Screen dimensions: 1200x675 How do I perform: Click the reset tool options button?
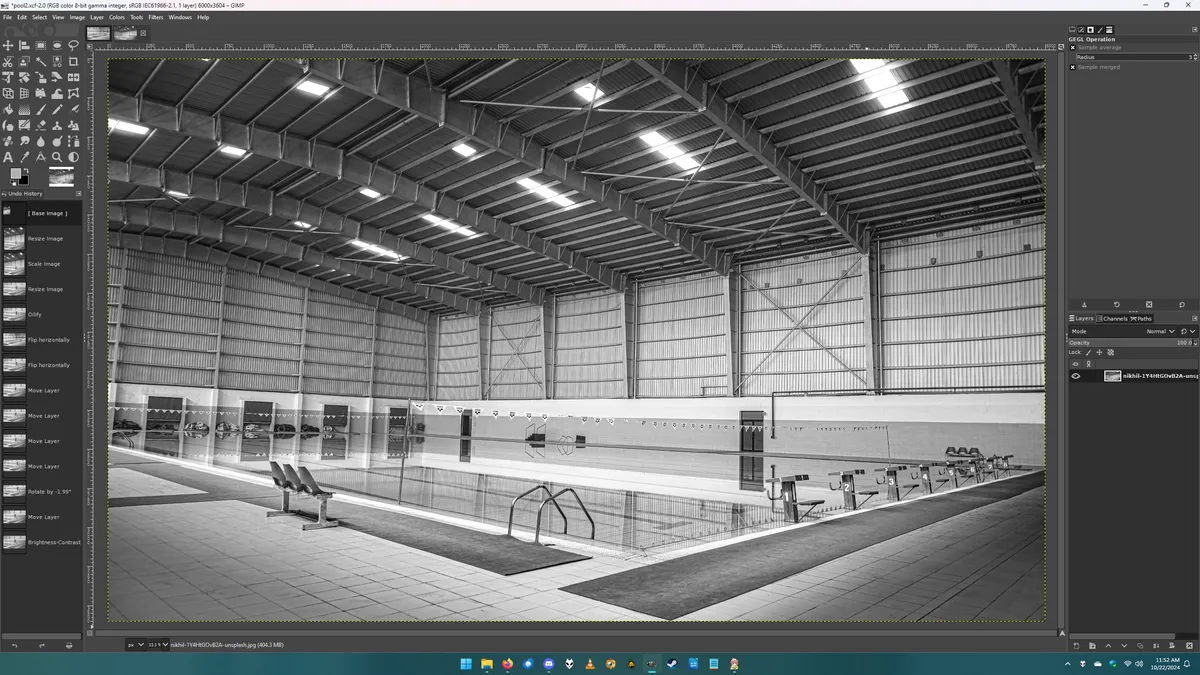coord(1181,305)
